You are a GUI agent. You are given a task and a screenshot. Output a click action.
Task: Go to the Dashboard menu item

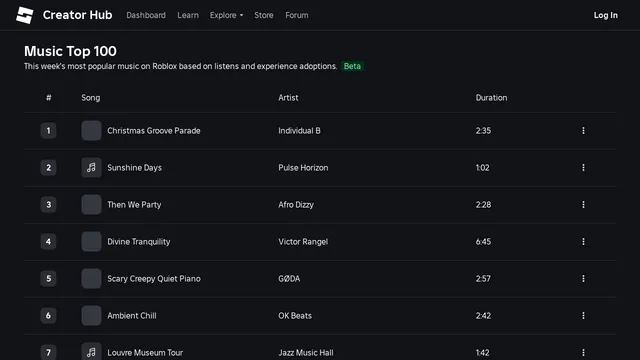146,15
